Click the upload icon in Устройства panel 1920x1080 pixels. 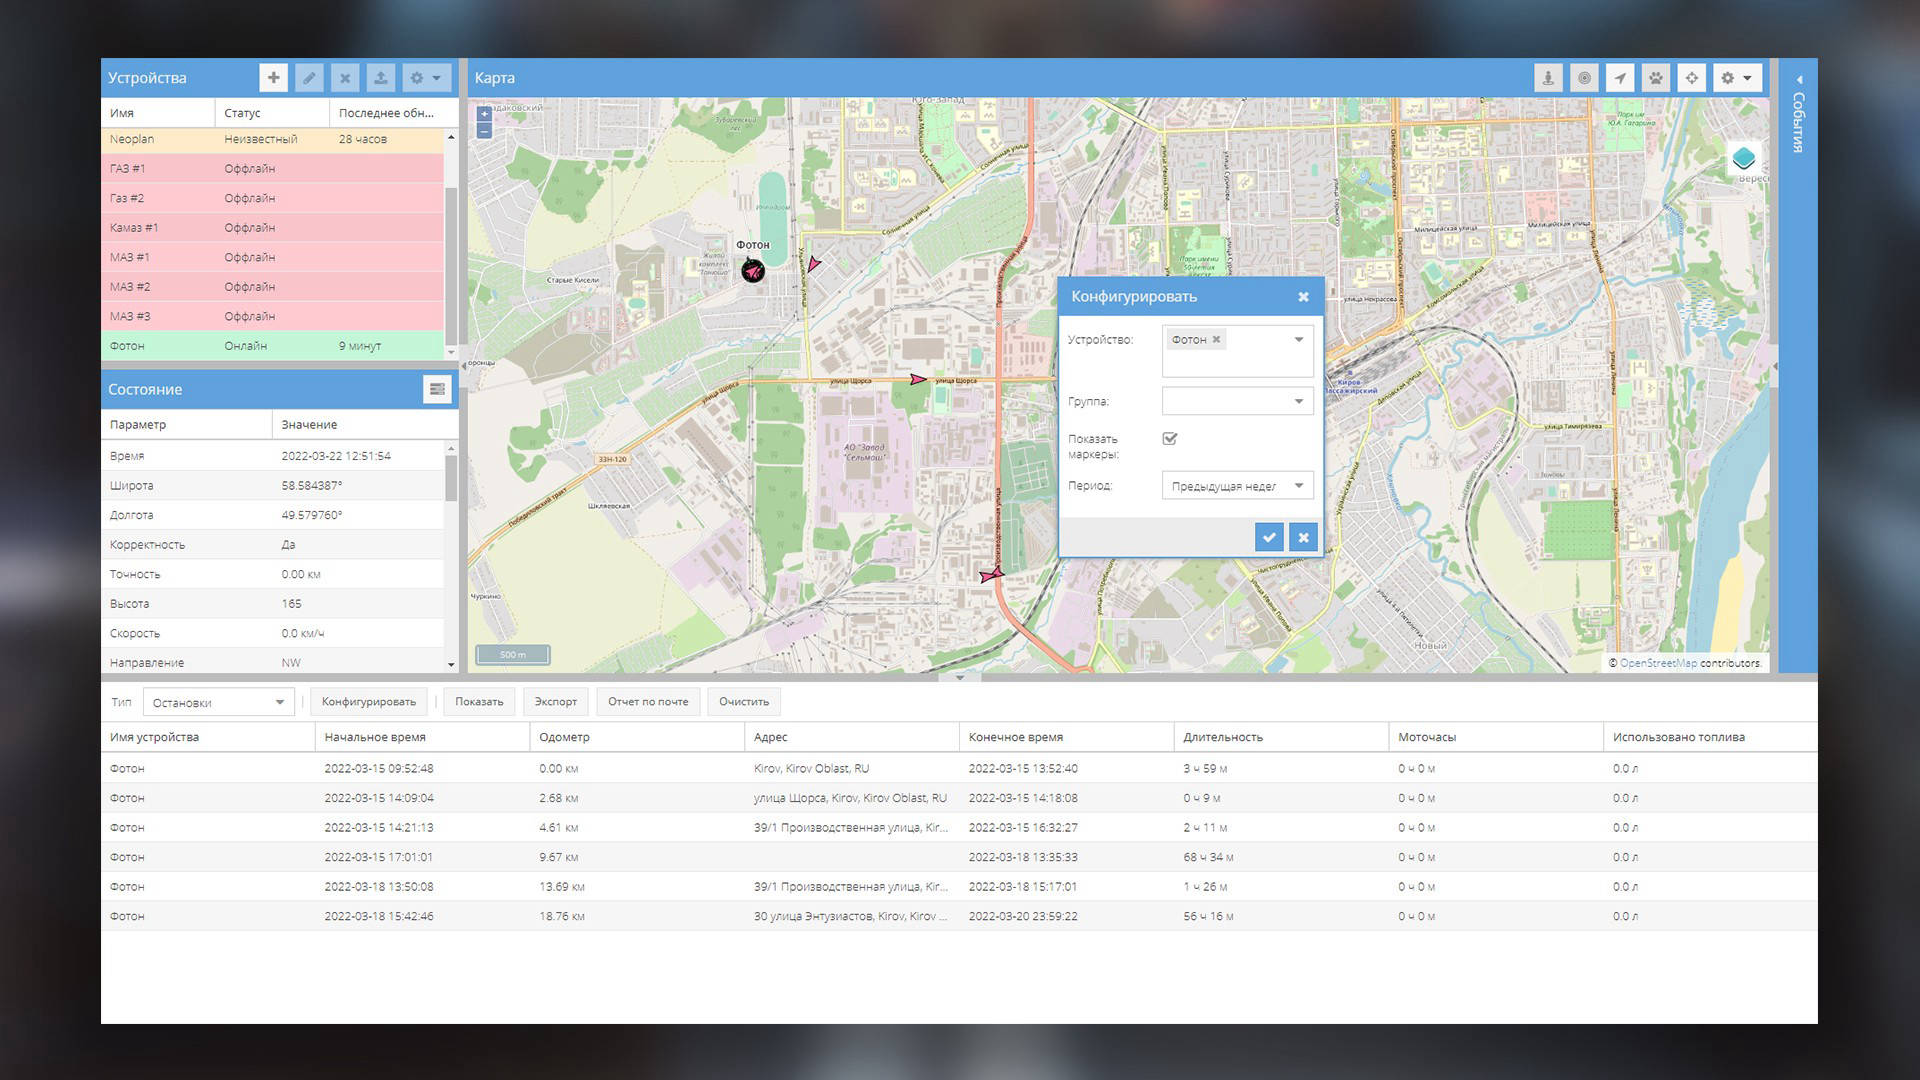point(380,77)
